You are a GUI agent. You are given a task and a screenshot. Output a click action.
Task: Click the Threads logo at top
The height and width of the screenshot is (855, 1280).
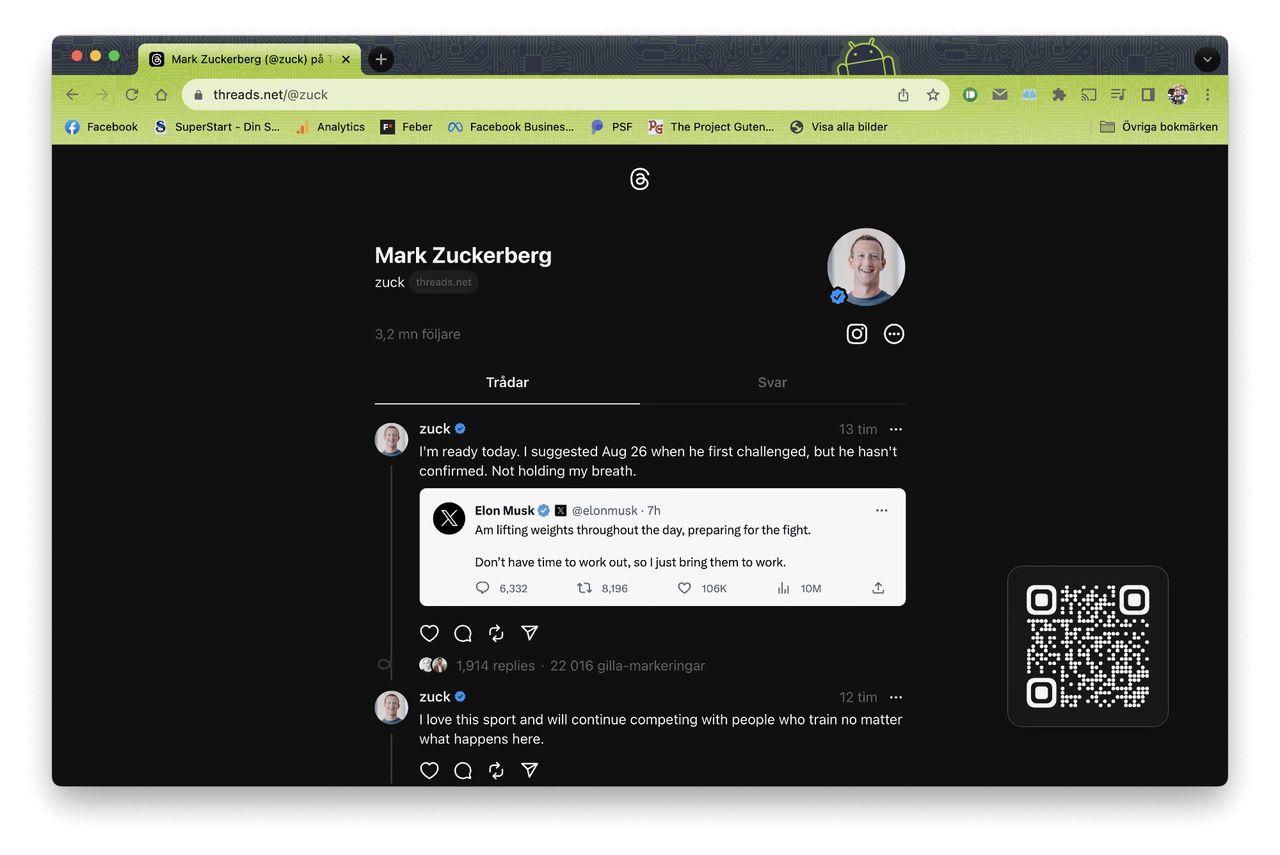click(x=640, y=179)
